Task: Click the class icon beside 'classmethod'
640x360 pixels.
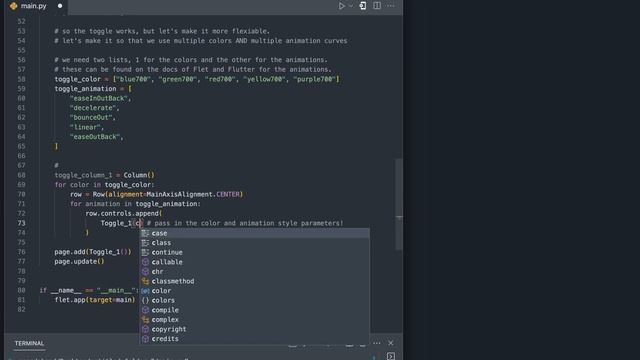Action: click(145, 281)
